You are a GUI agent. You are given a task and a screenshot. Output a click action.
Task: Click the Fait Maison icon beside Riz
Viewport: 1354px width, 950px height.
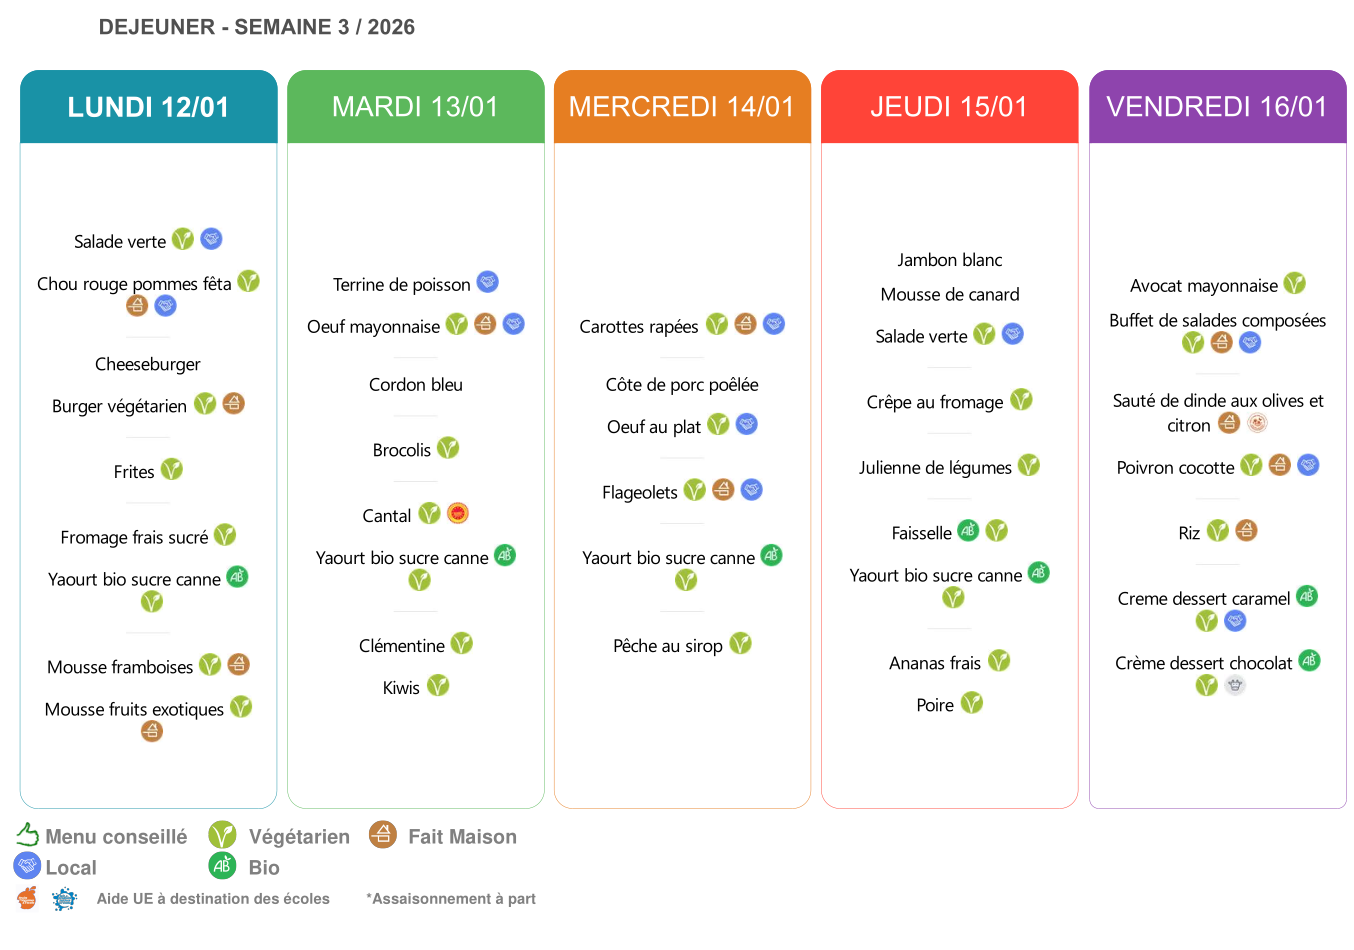(x=1246, y=531)
